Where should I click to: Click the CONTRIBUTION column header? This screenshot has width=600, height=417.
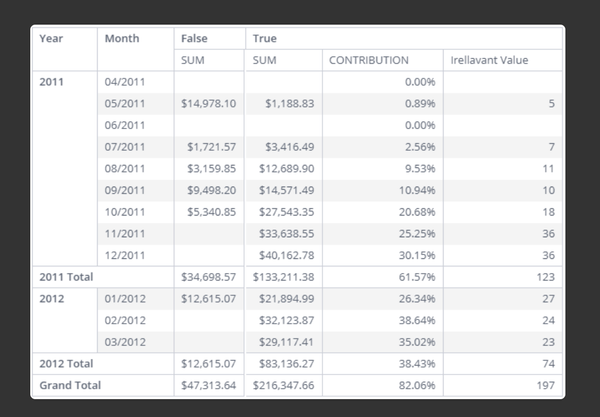point(369,61)
